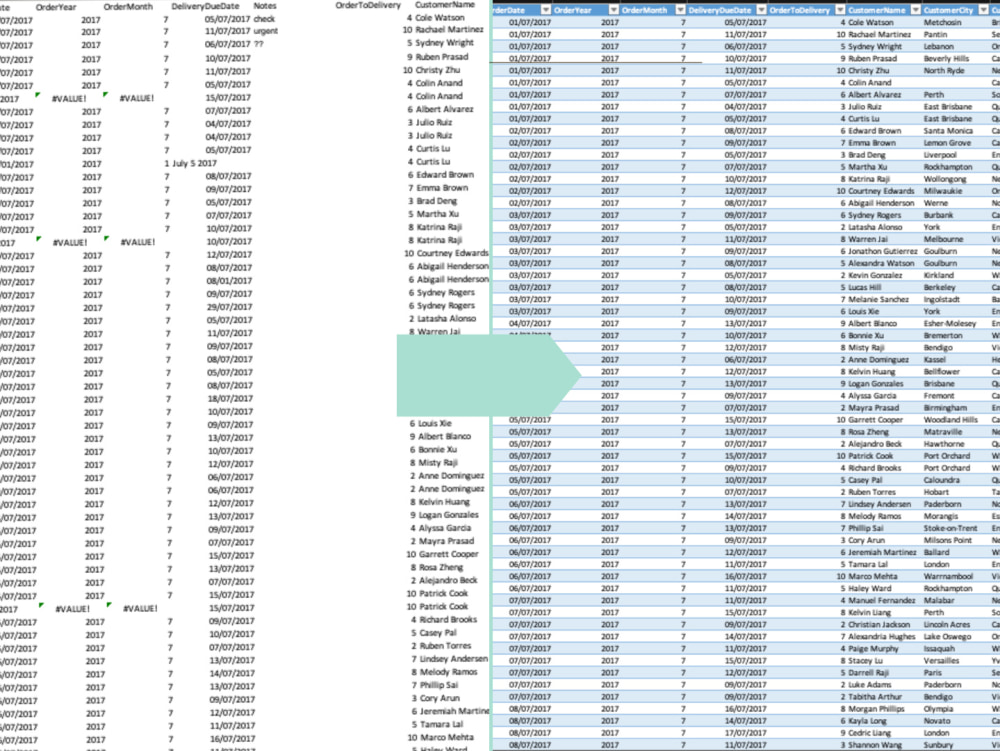Select the North Ryde city cell
1000x751 pixels.
944,71
